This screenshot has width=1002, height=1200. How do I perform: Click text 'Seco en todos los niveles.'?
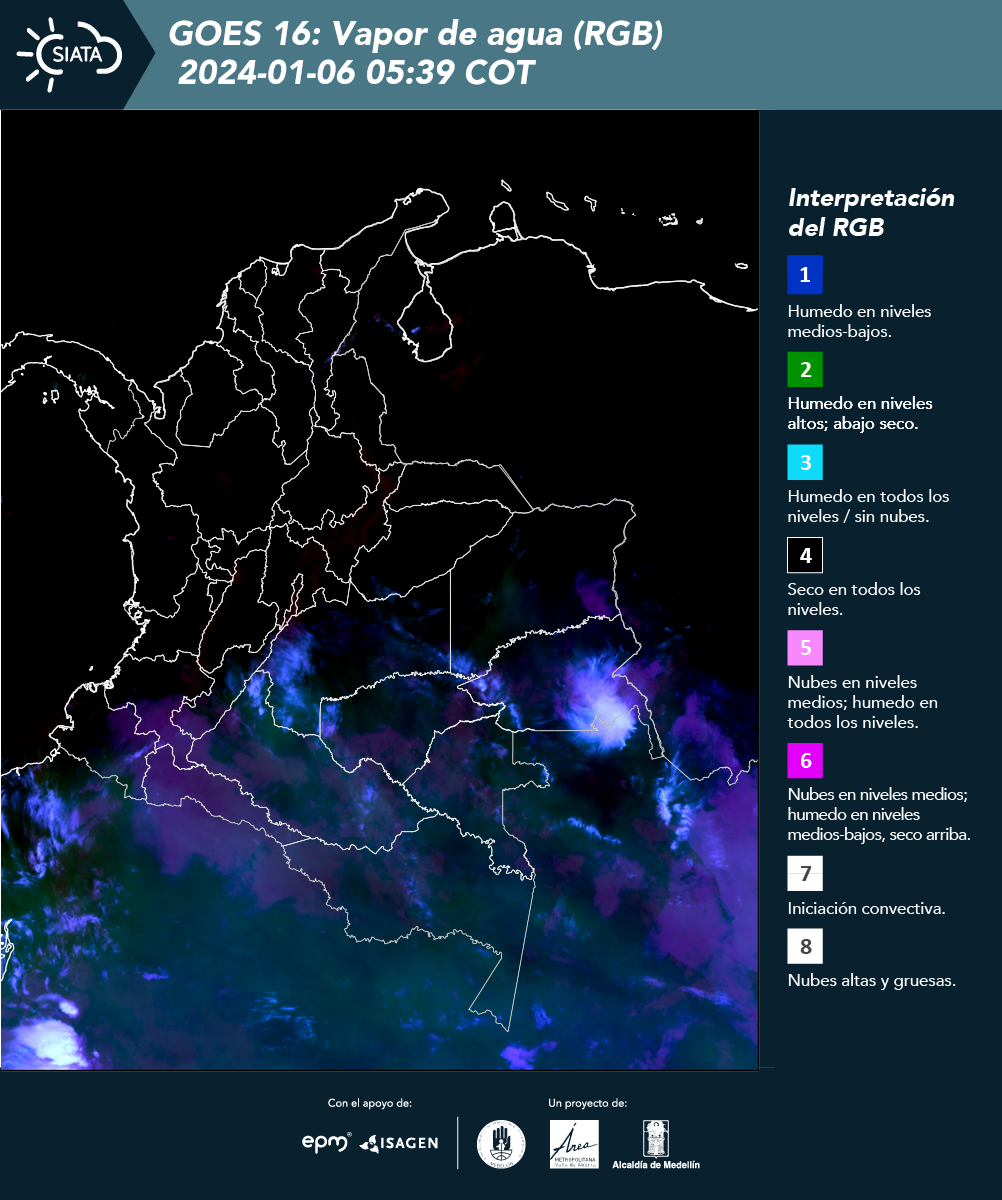click(854, 598)
